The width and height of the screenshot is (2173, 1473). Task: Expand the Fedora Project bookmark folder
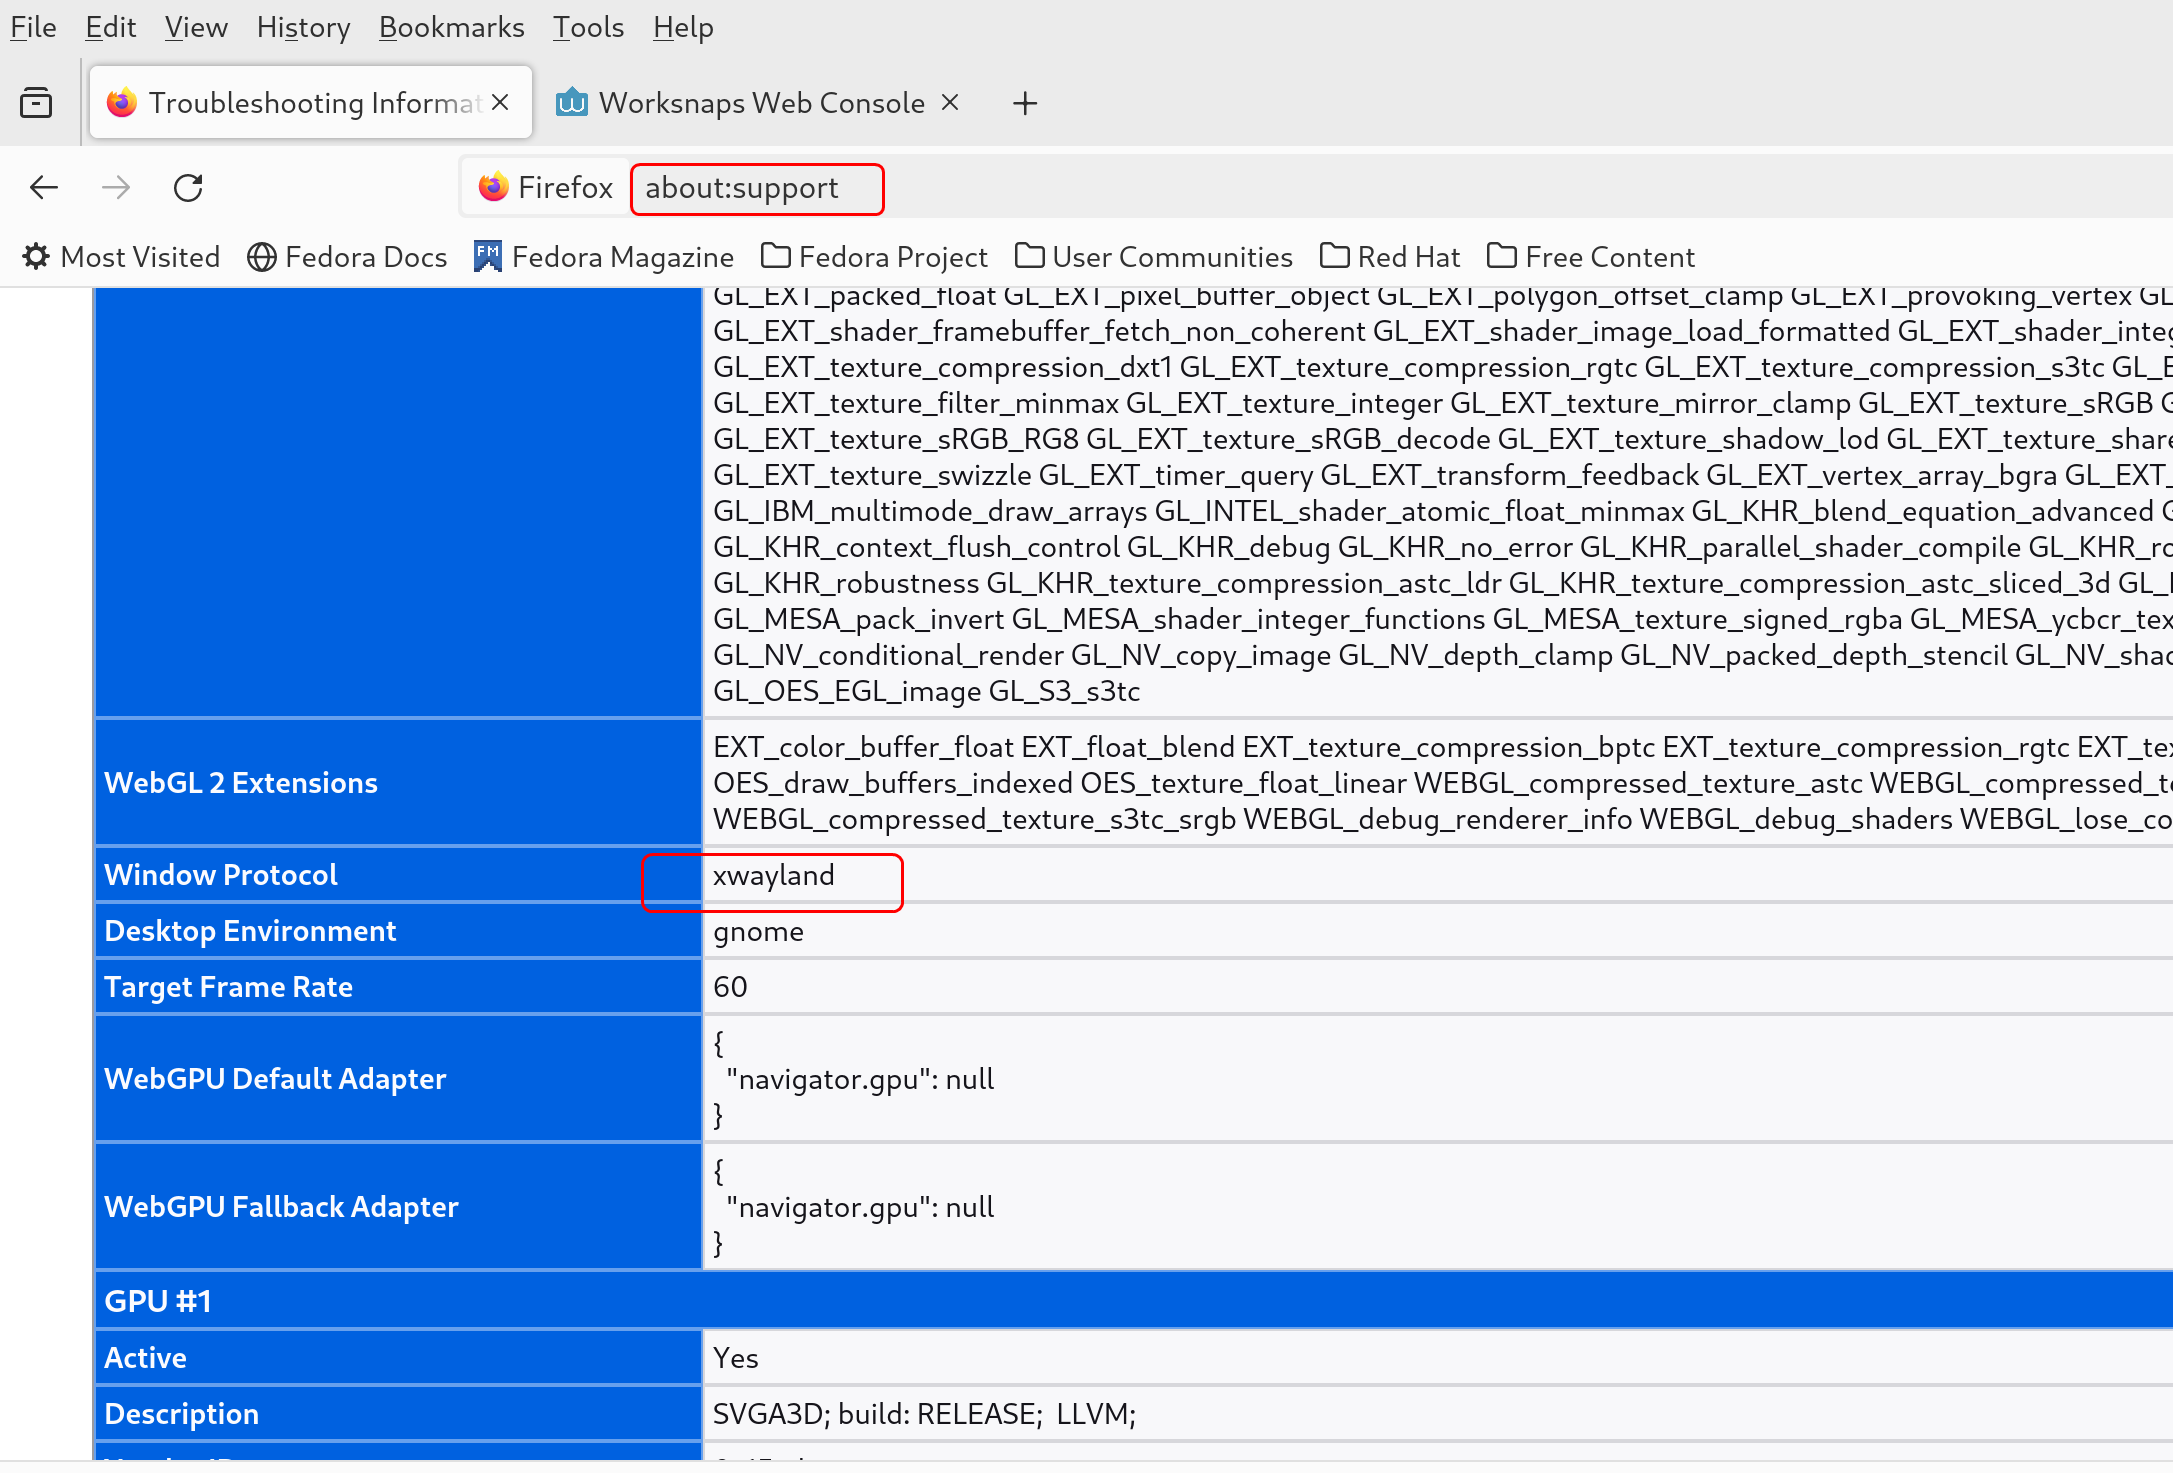point(874,257)
